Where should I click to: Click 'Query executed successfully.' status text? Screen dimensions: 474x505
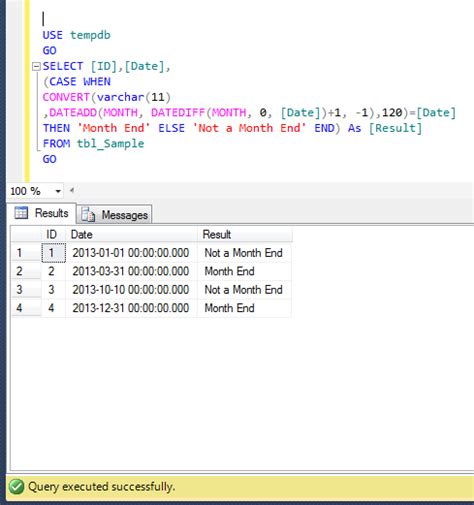coord(101,487)
